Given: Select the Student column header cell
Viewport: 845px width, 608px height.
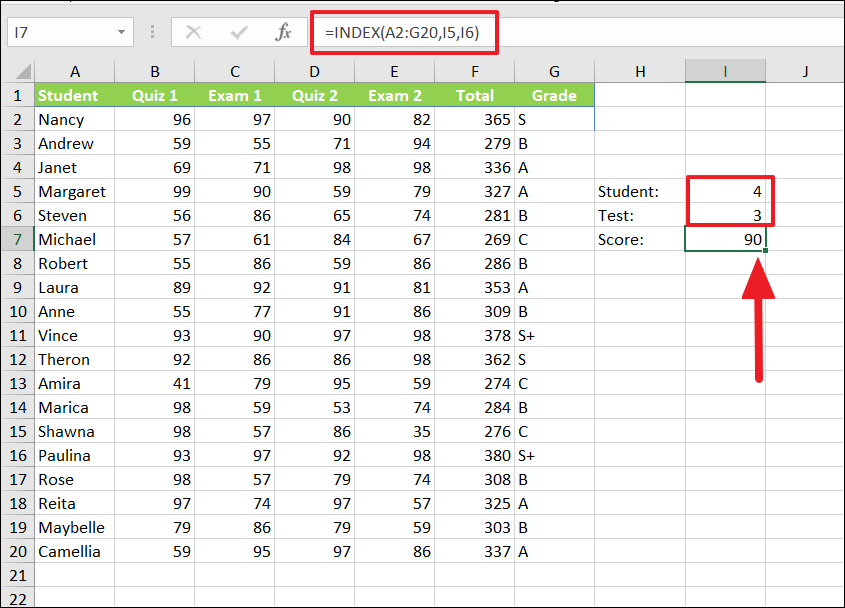Looking at the screenshot, I should [x=75, y=95].
